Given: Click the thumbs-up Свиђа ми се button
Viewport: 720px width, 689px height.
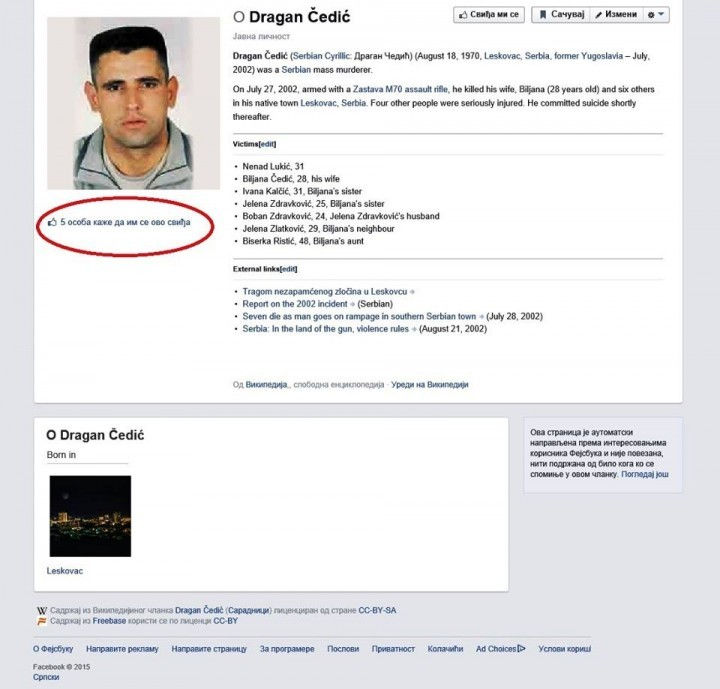Looking at the screenshot, I should point(489,15).
